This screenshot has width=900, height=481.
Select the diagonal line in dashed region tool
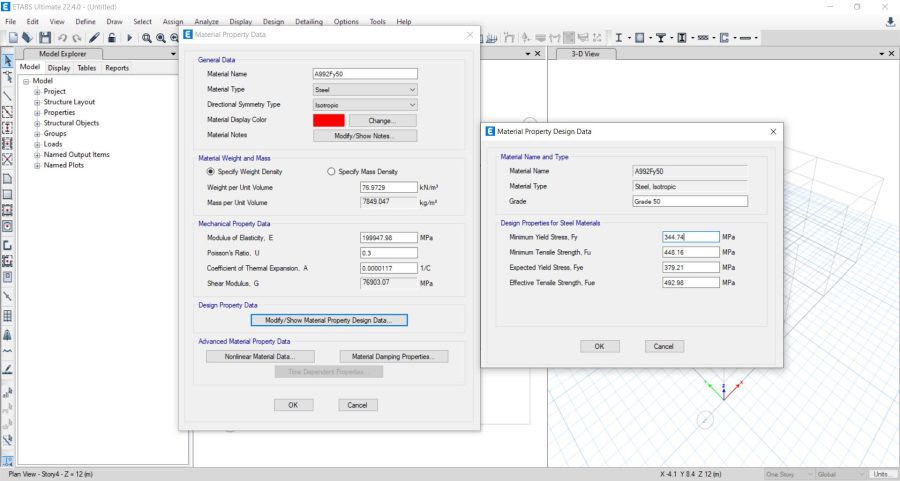[x=7, y=111]
